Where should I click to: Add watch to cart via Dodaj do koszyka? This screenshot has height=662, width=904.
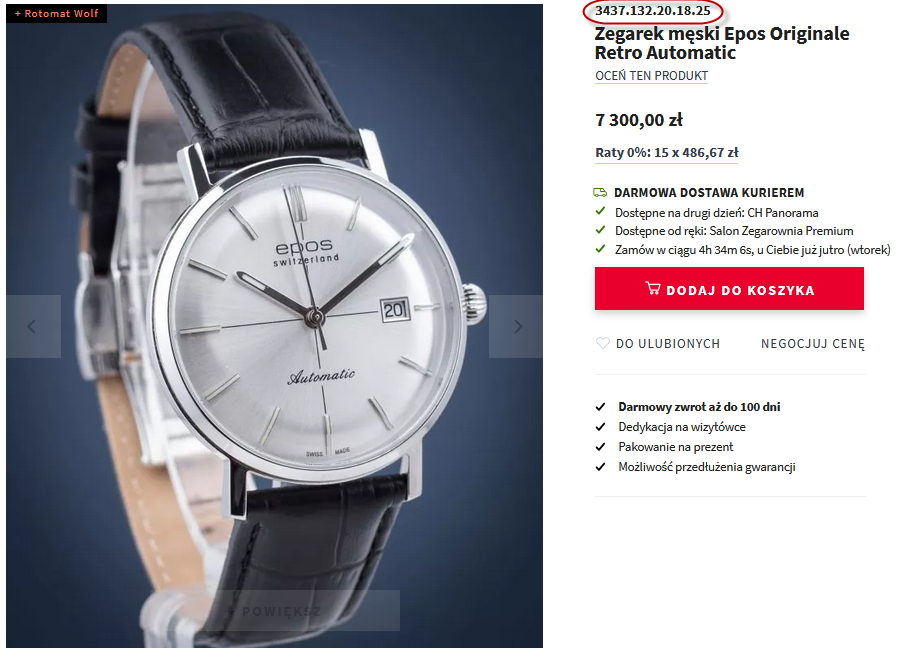(729, 288)
